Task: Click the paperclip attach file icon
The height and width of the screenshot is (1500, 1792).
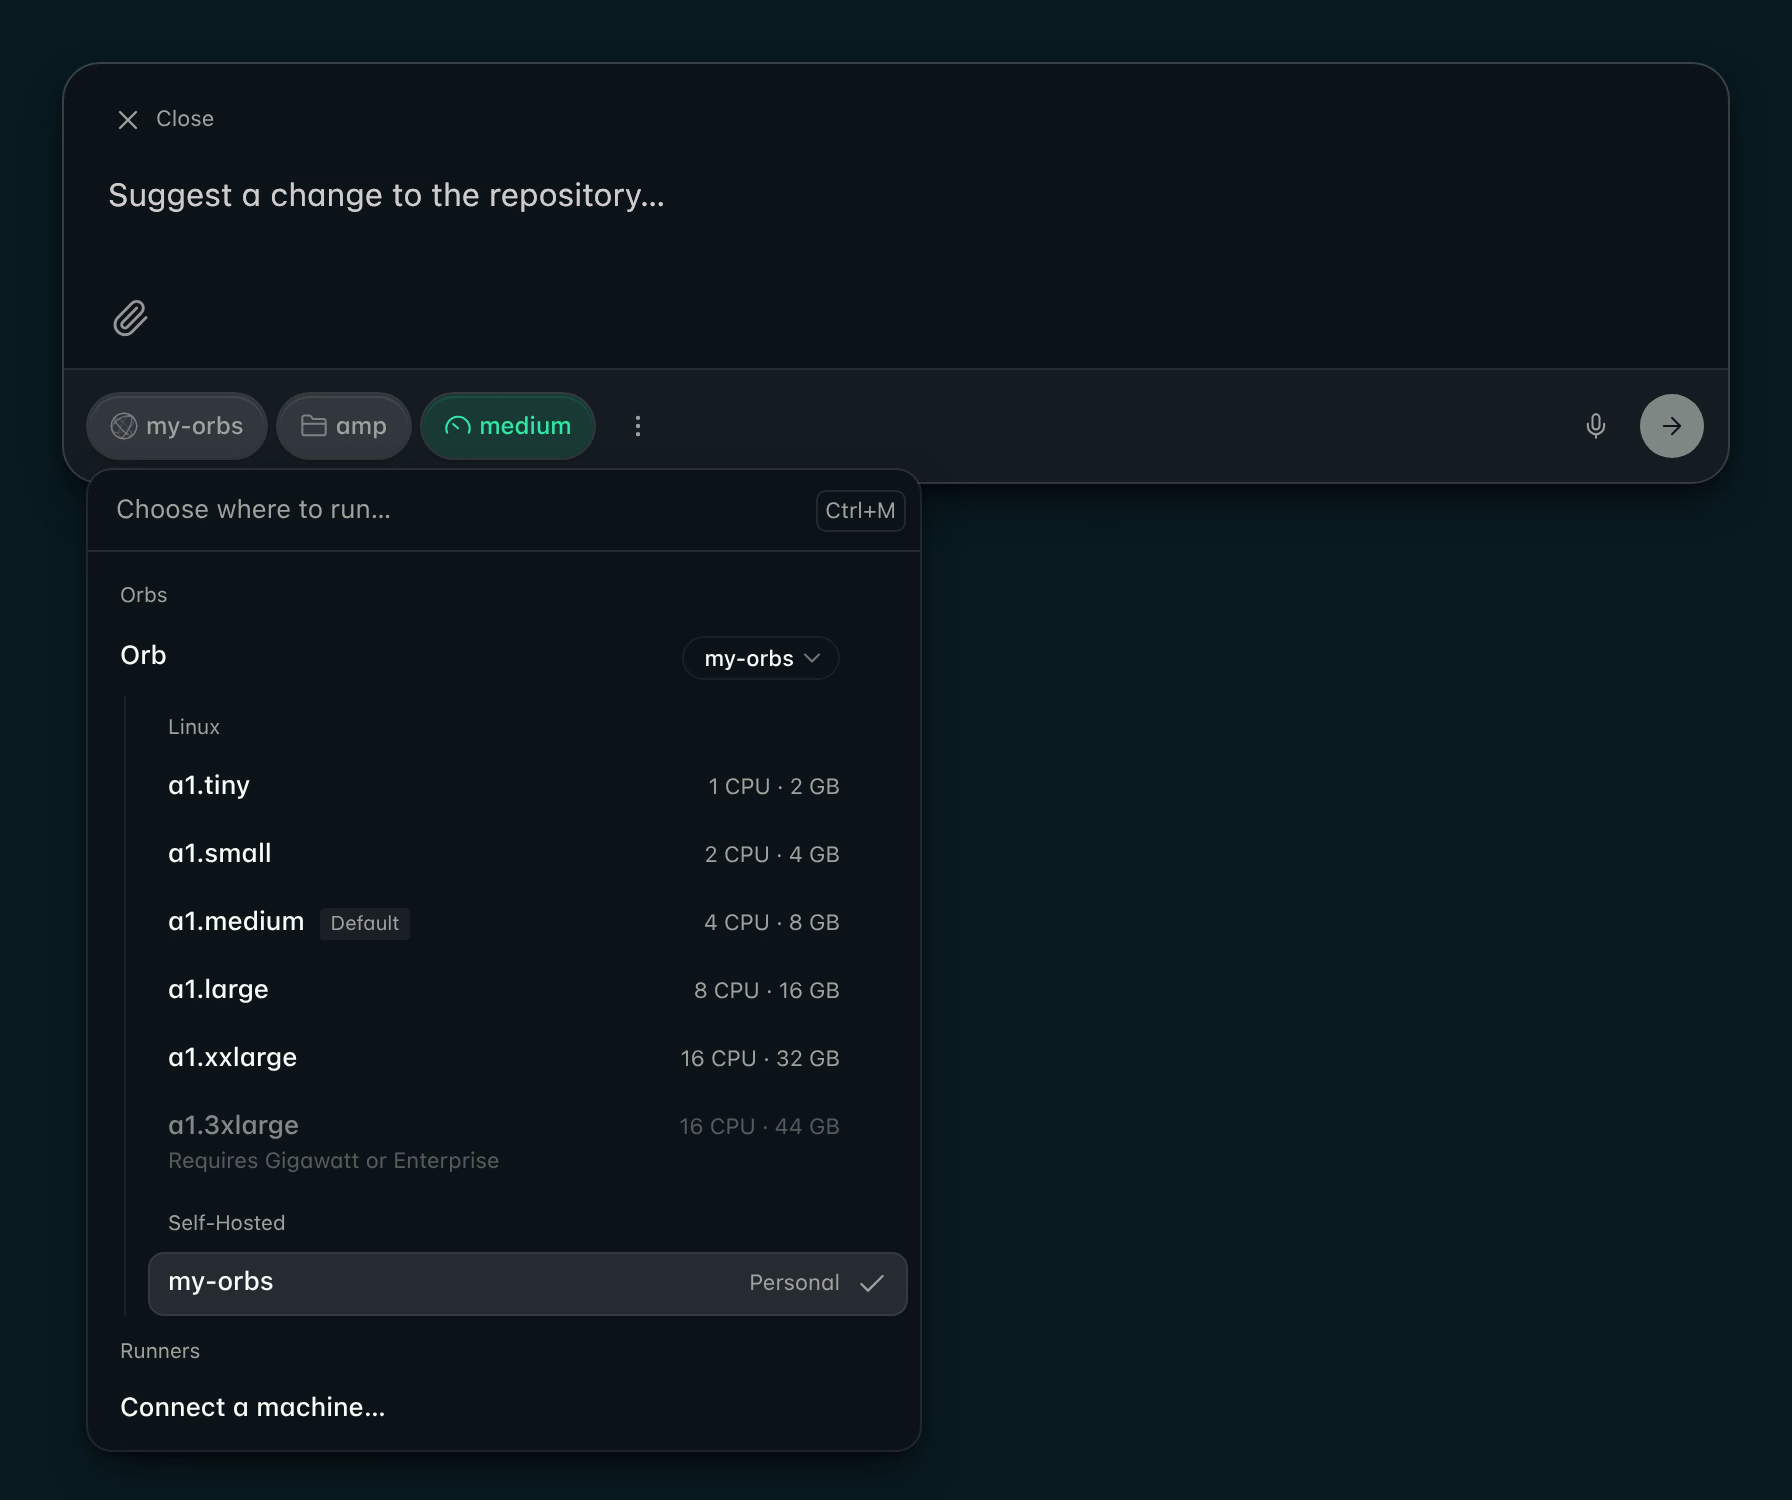Action: point(130,318)
